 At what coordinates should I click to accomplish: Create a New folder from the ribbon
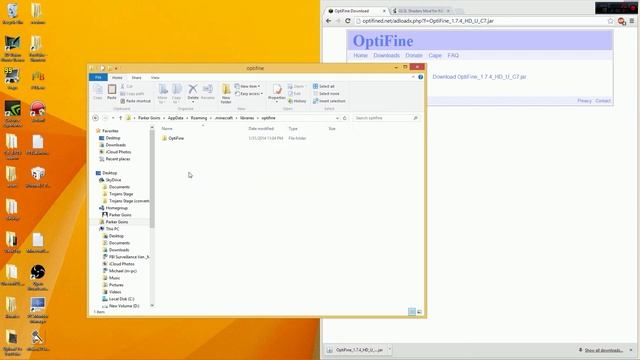226,93
